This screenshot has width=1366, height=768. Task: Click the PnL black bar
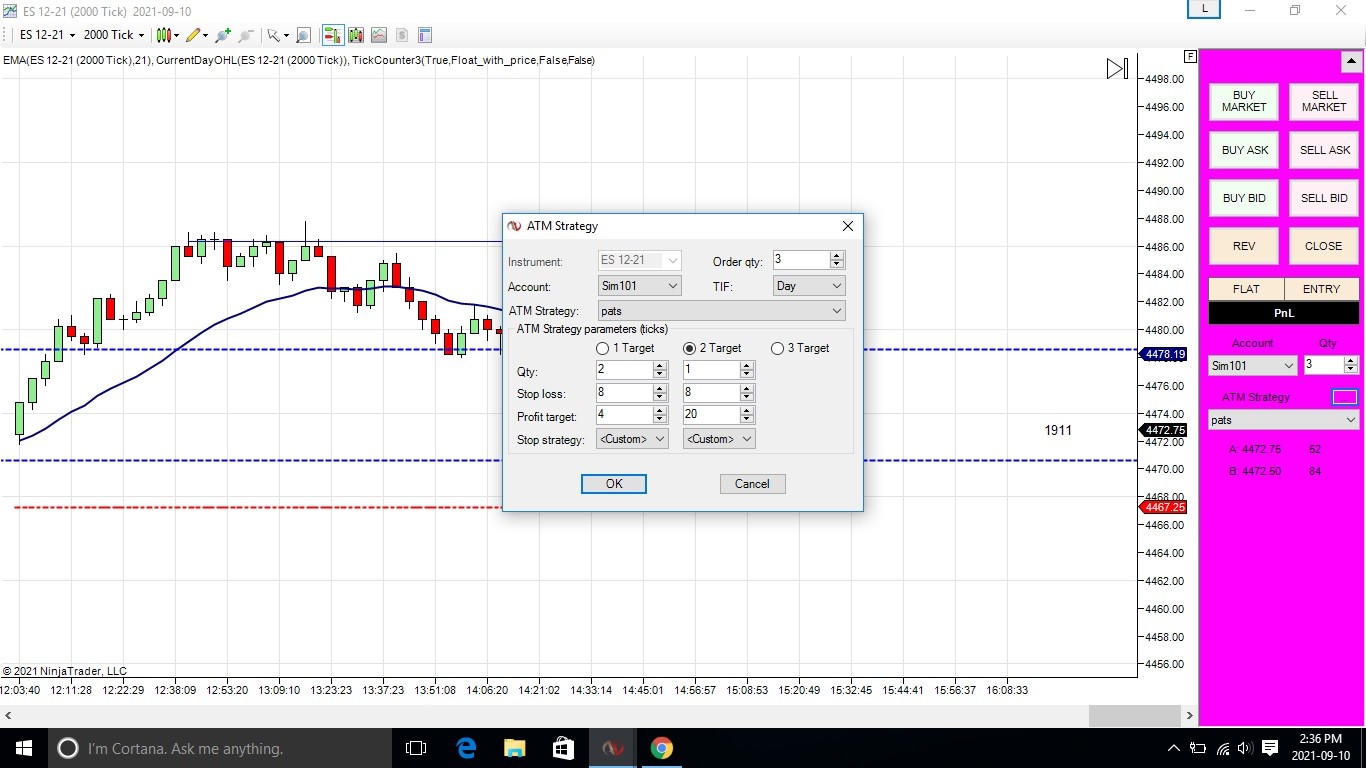pyautogui.click(x=1284, y=313)
